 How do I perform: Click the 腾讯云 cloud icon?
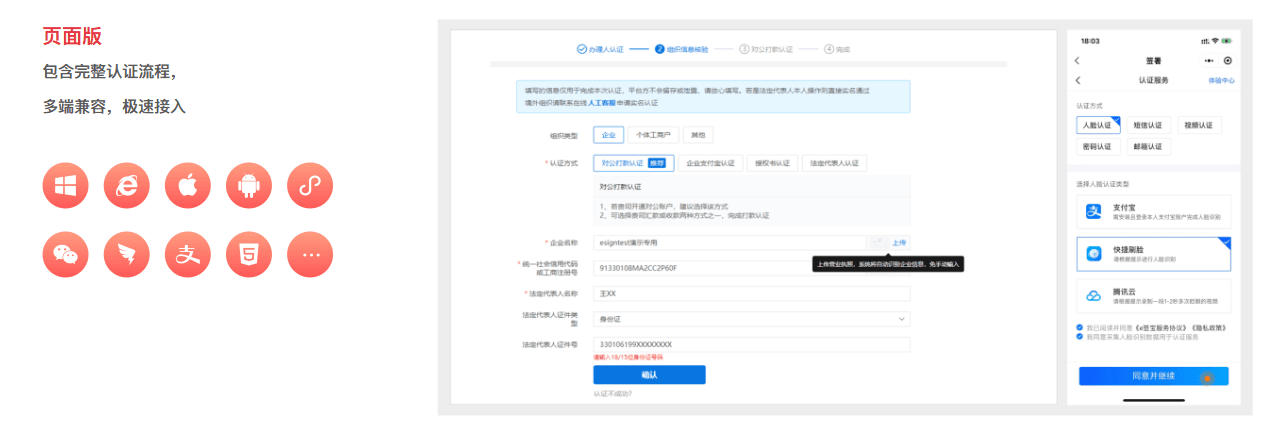click(x=1093, y=296)
